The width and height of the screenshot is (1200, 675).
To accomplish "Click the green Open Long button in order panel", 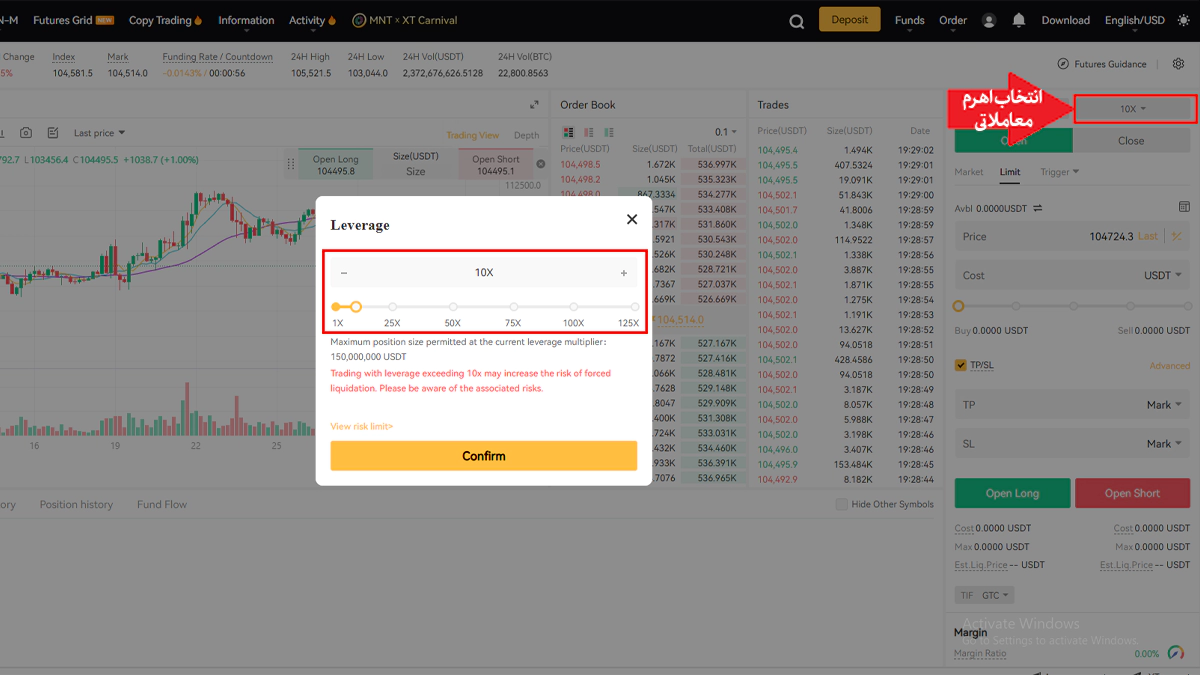I will point(1012,493).
